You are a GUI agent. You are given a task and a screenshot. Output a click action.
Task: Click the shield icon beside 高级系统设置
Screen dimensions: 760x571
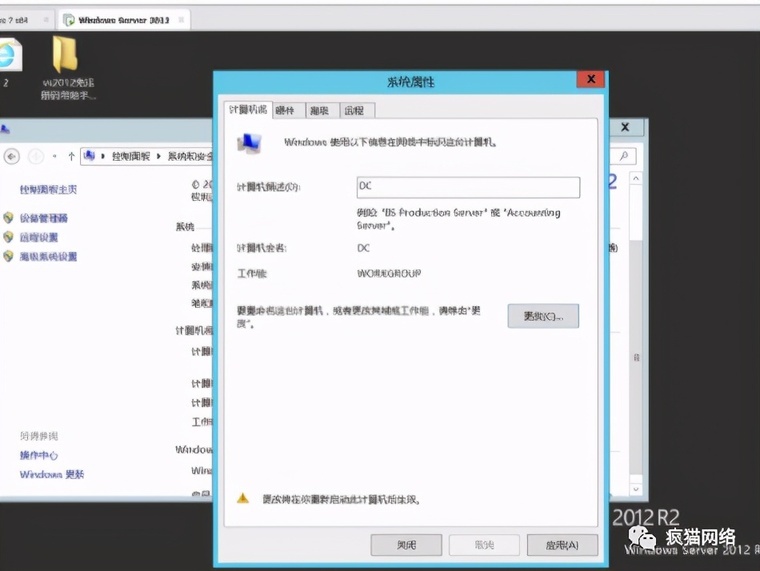[8, 256]
